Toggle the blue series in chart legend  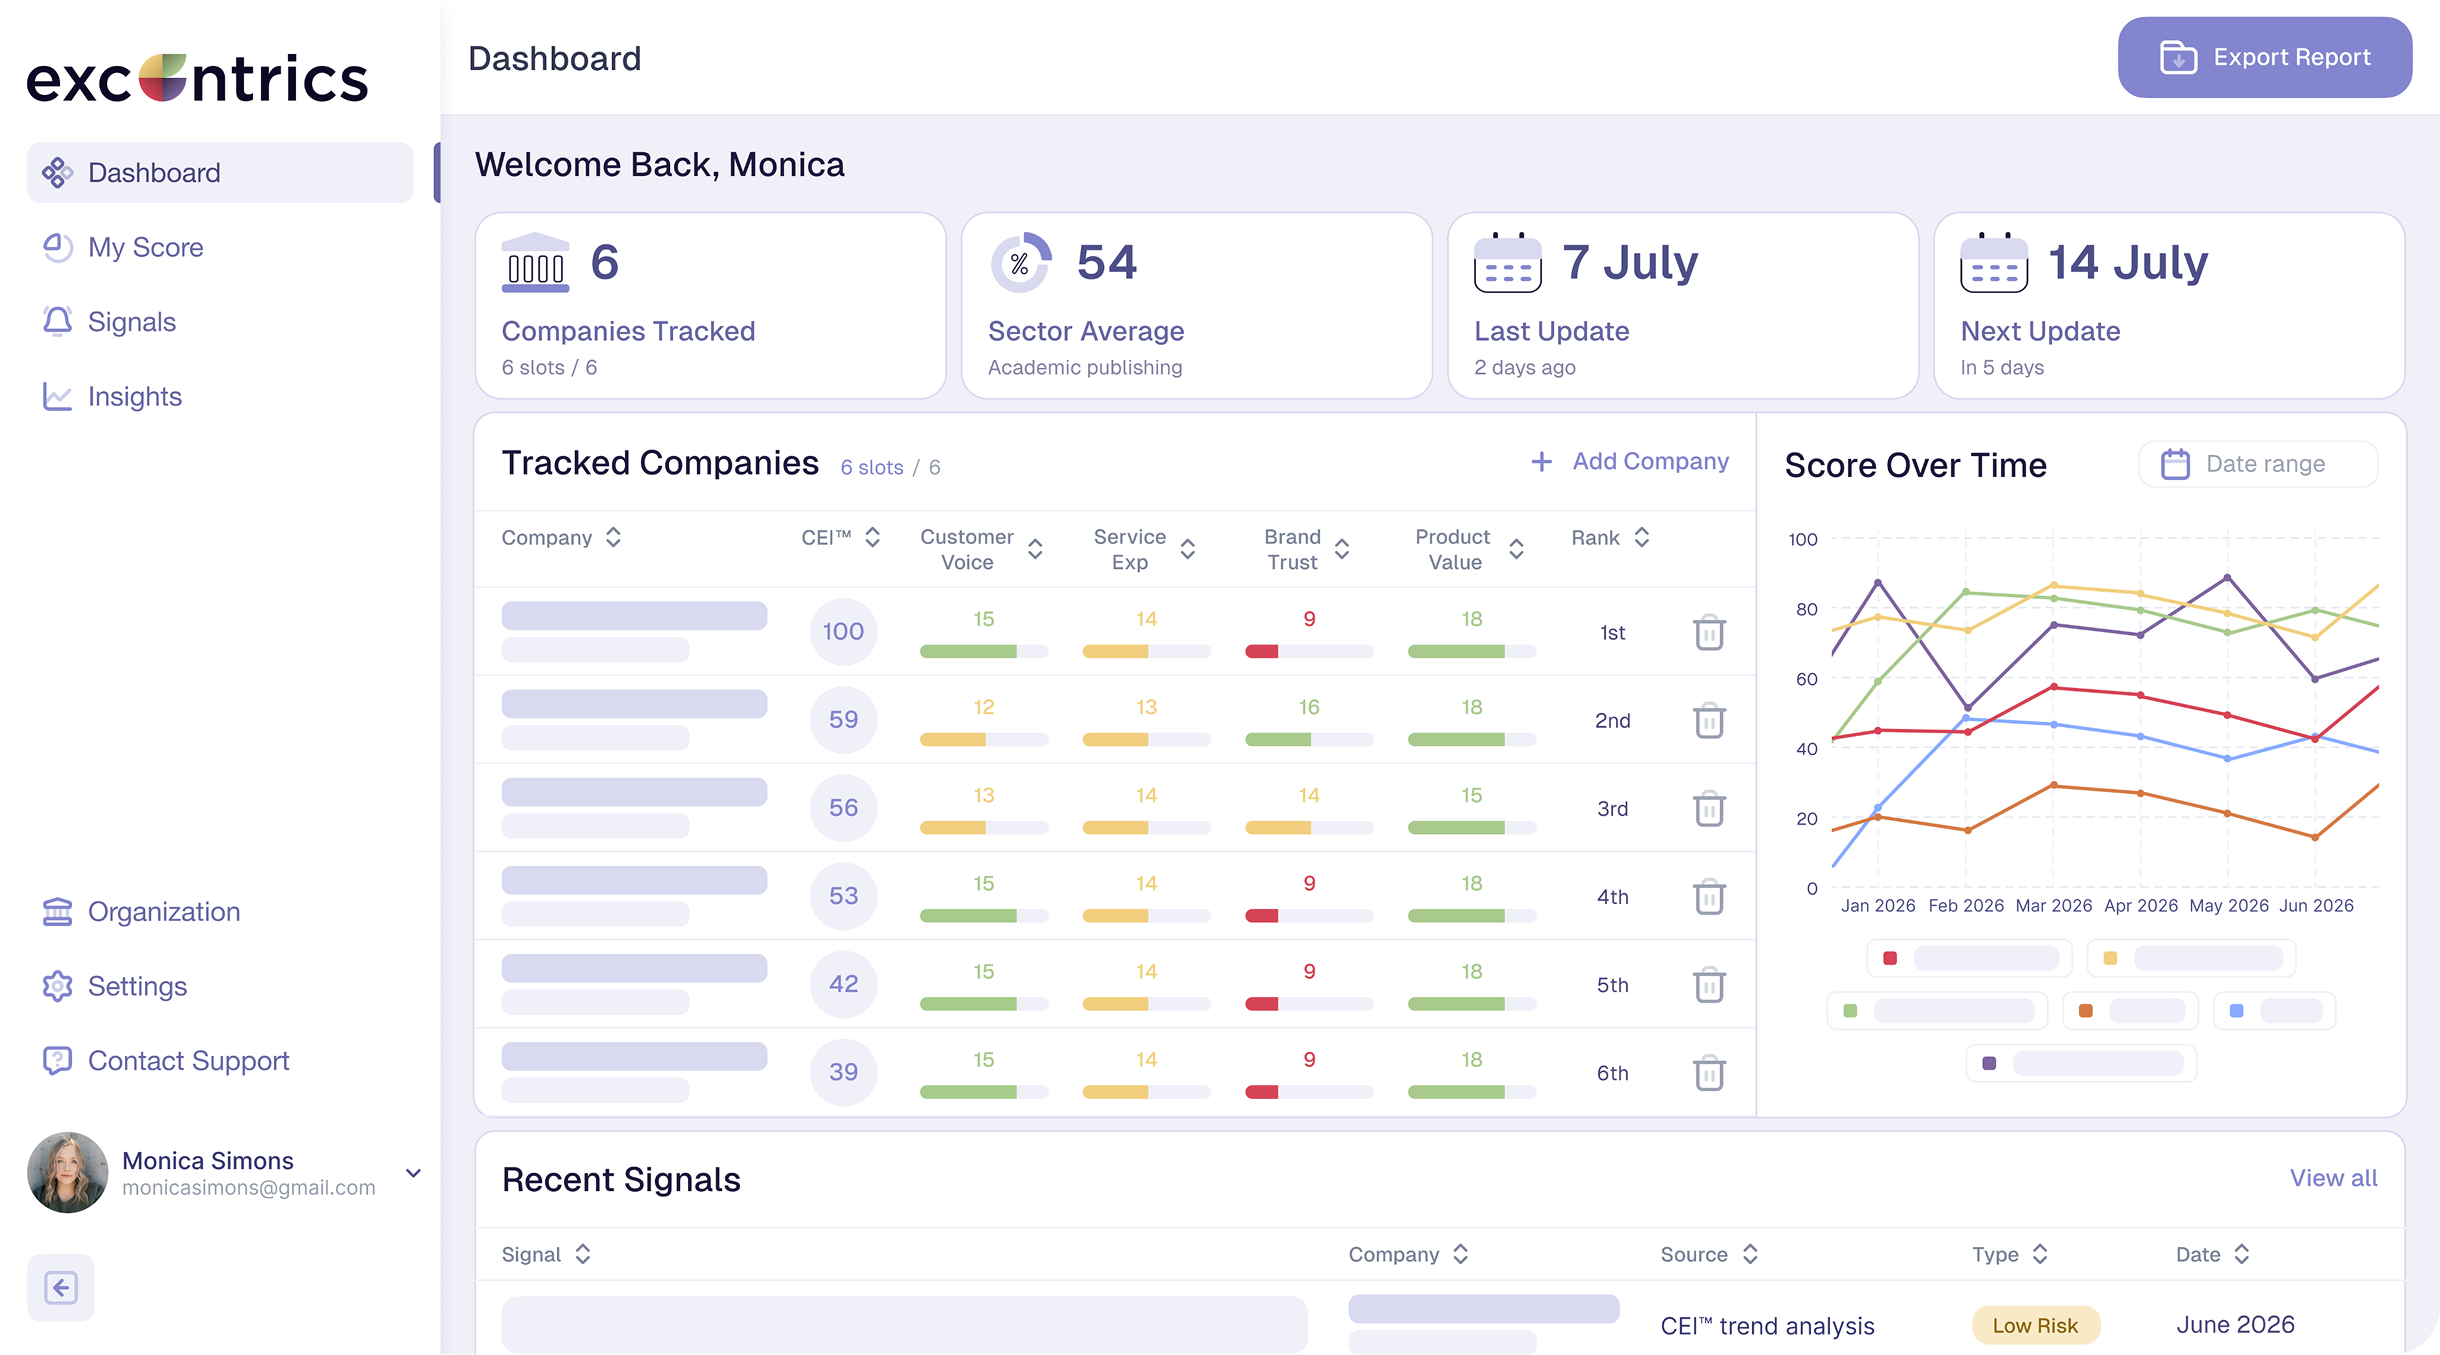click(x=2274, y=1010)
